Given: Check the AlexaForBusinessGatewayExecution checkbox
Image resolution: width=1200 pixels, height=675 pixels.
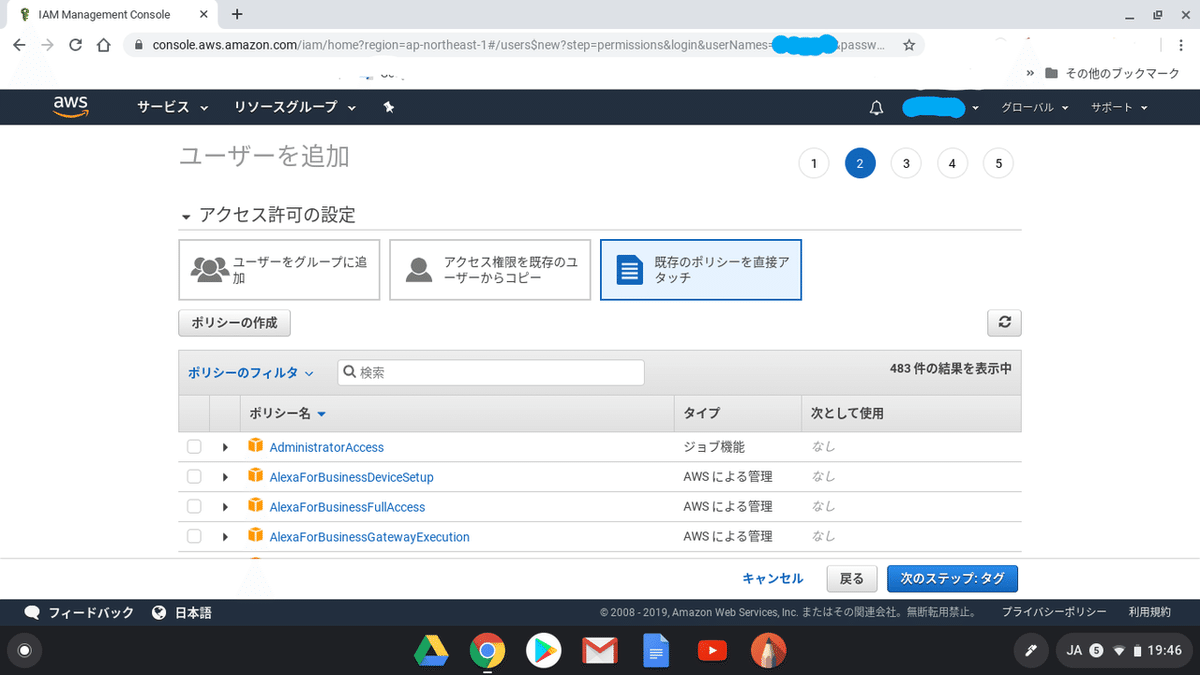Looking at the screenshot, I should click(194, 537).
